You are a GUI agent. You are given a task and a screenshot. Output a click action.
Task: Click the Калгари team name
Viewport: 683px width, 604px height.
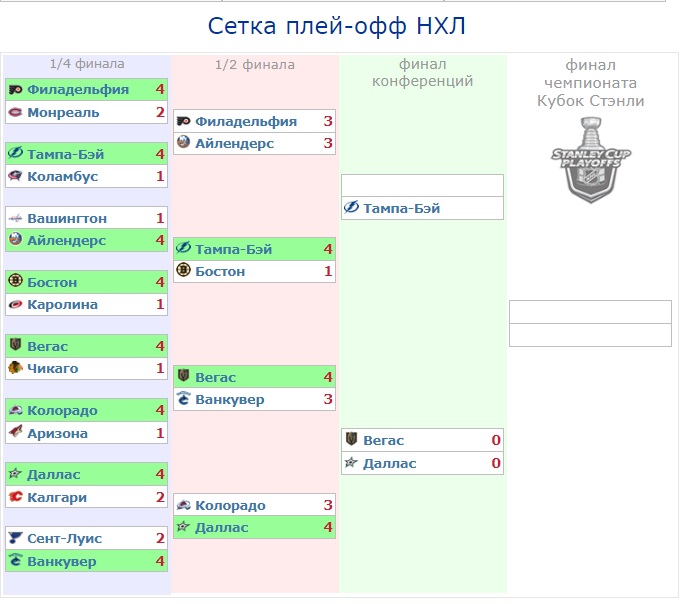tap(57, 497)
